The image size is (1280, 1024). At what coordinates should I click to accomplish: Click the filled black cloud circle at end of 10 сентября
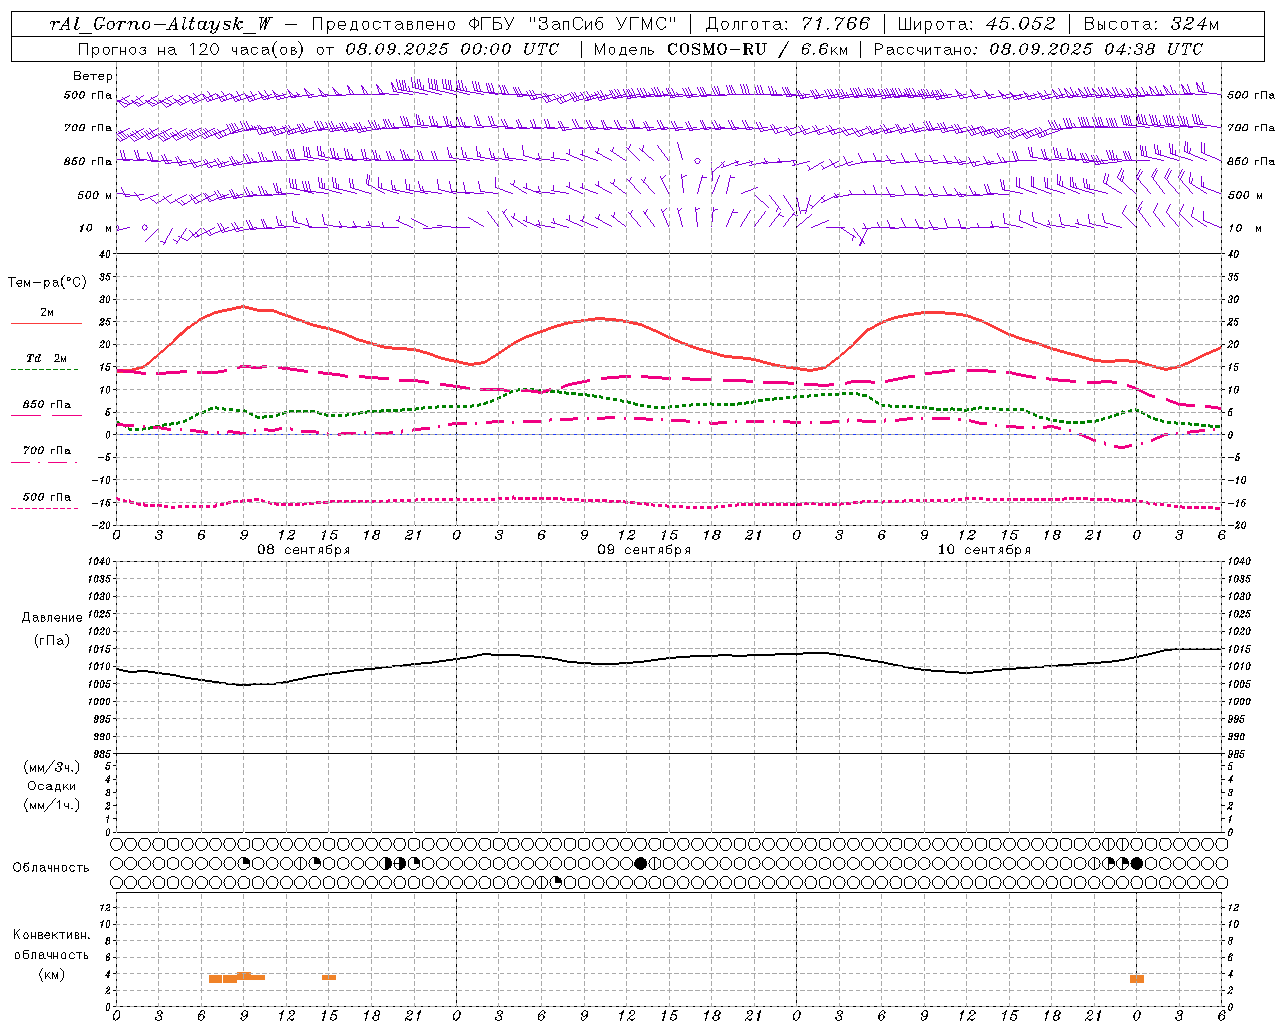(1137, 863)
